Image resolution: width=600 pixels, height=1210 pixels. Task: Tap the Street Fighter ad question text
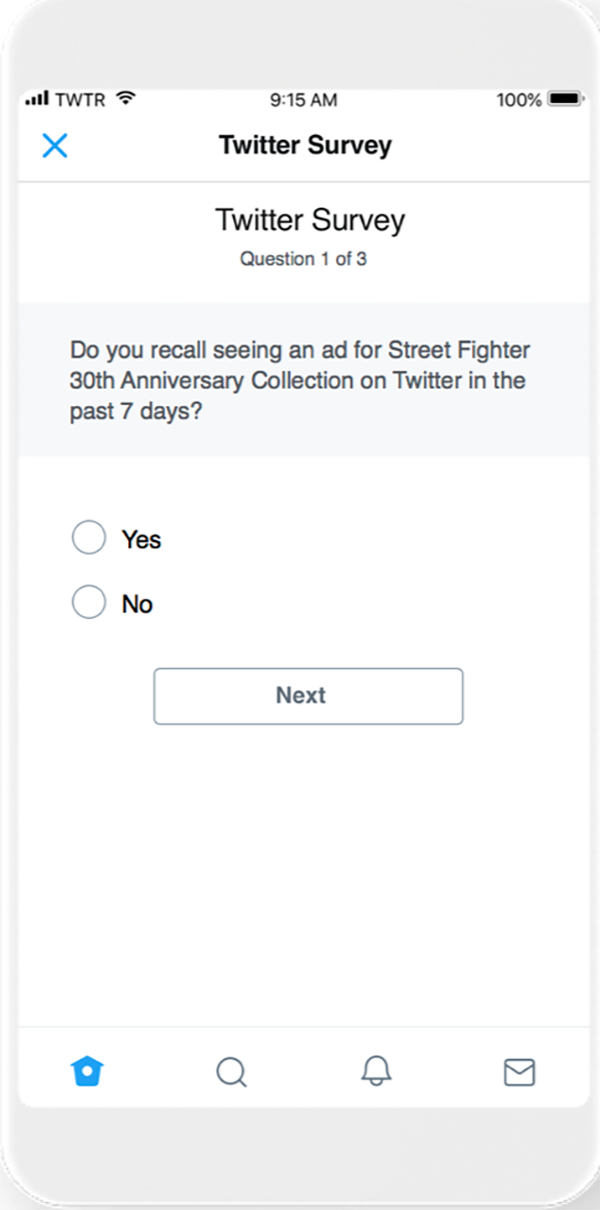tap(299, 381)
